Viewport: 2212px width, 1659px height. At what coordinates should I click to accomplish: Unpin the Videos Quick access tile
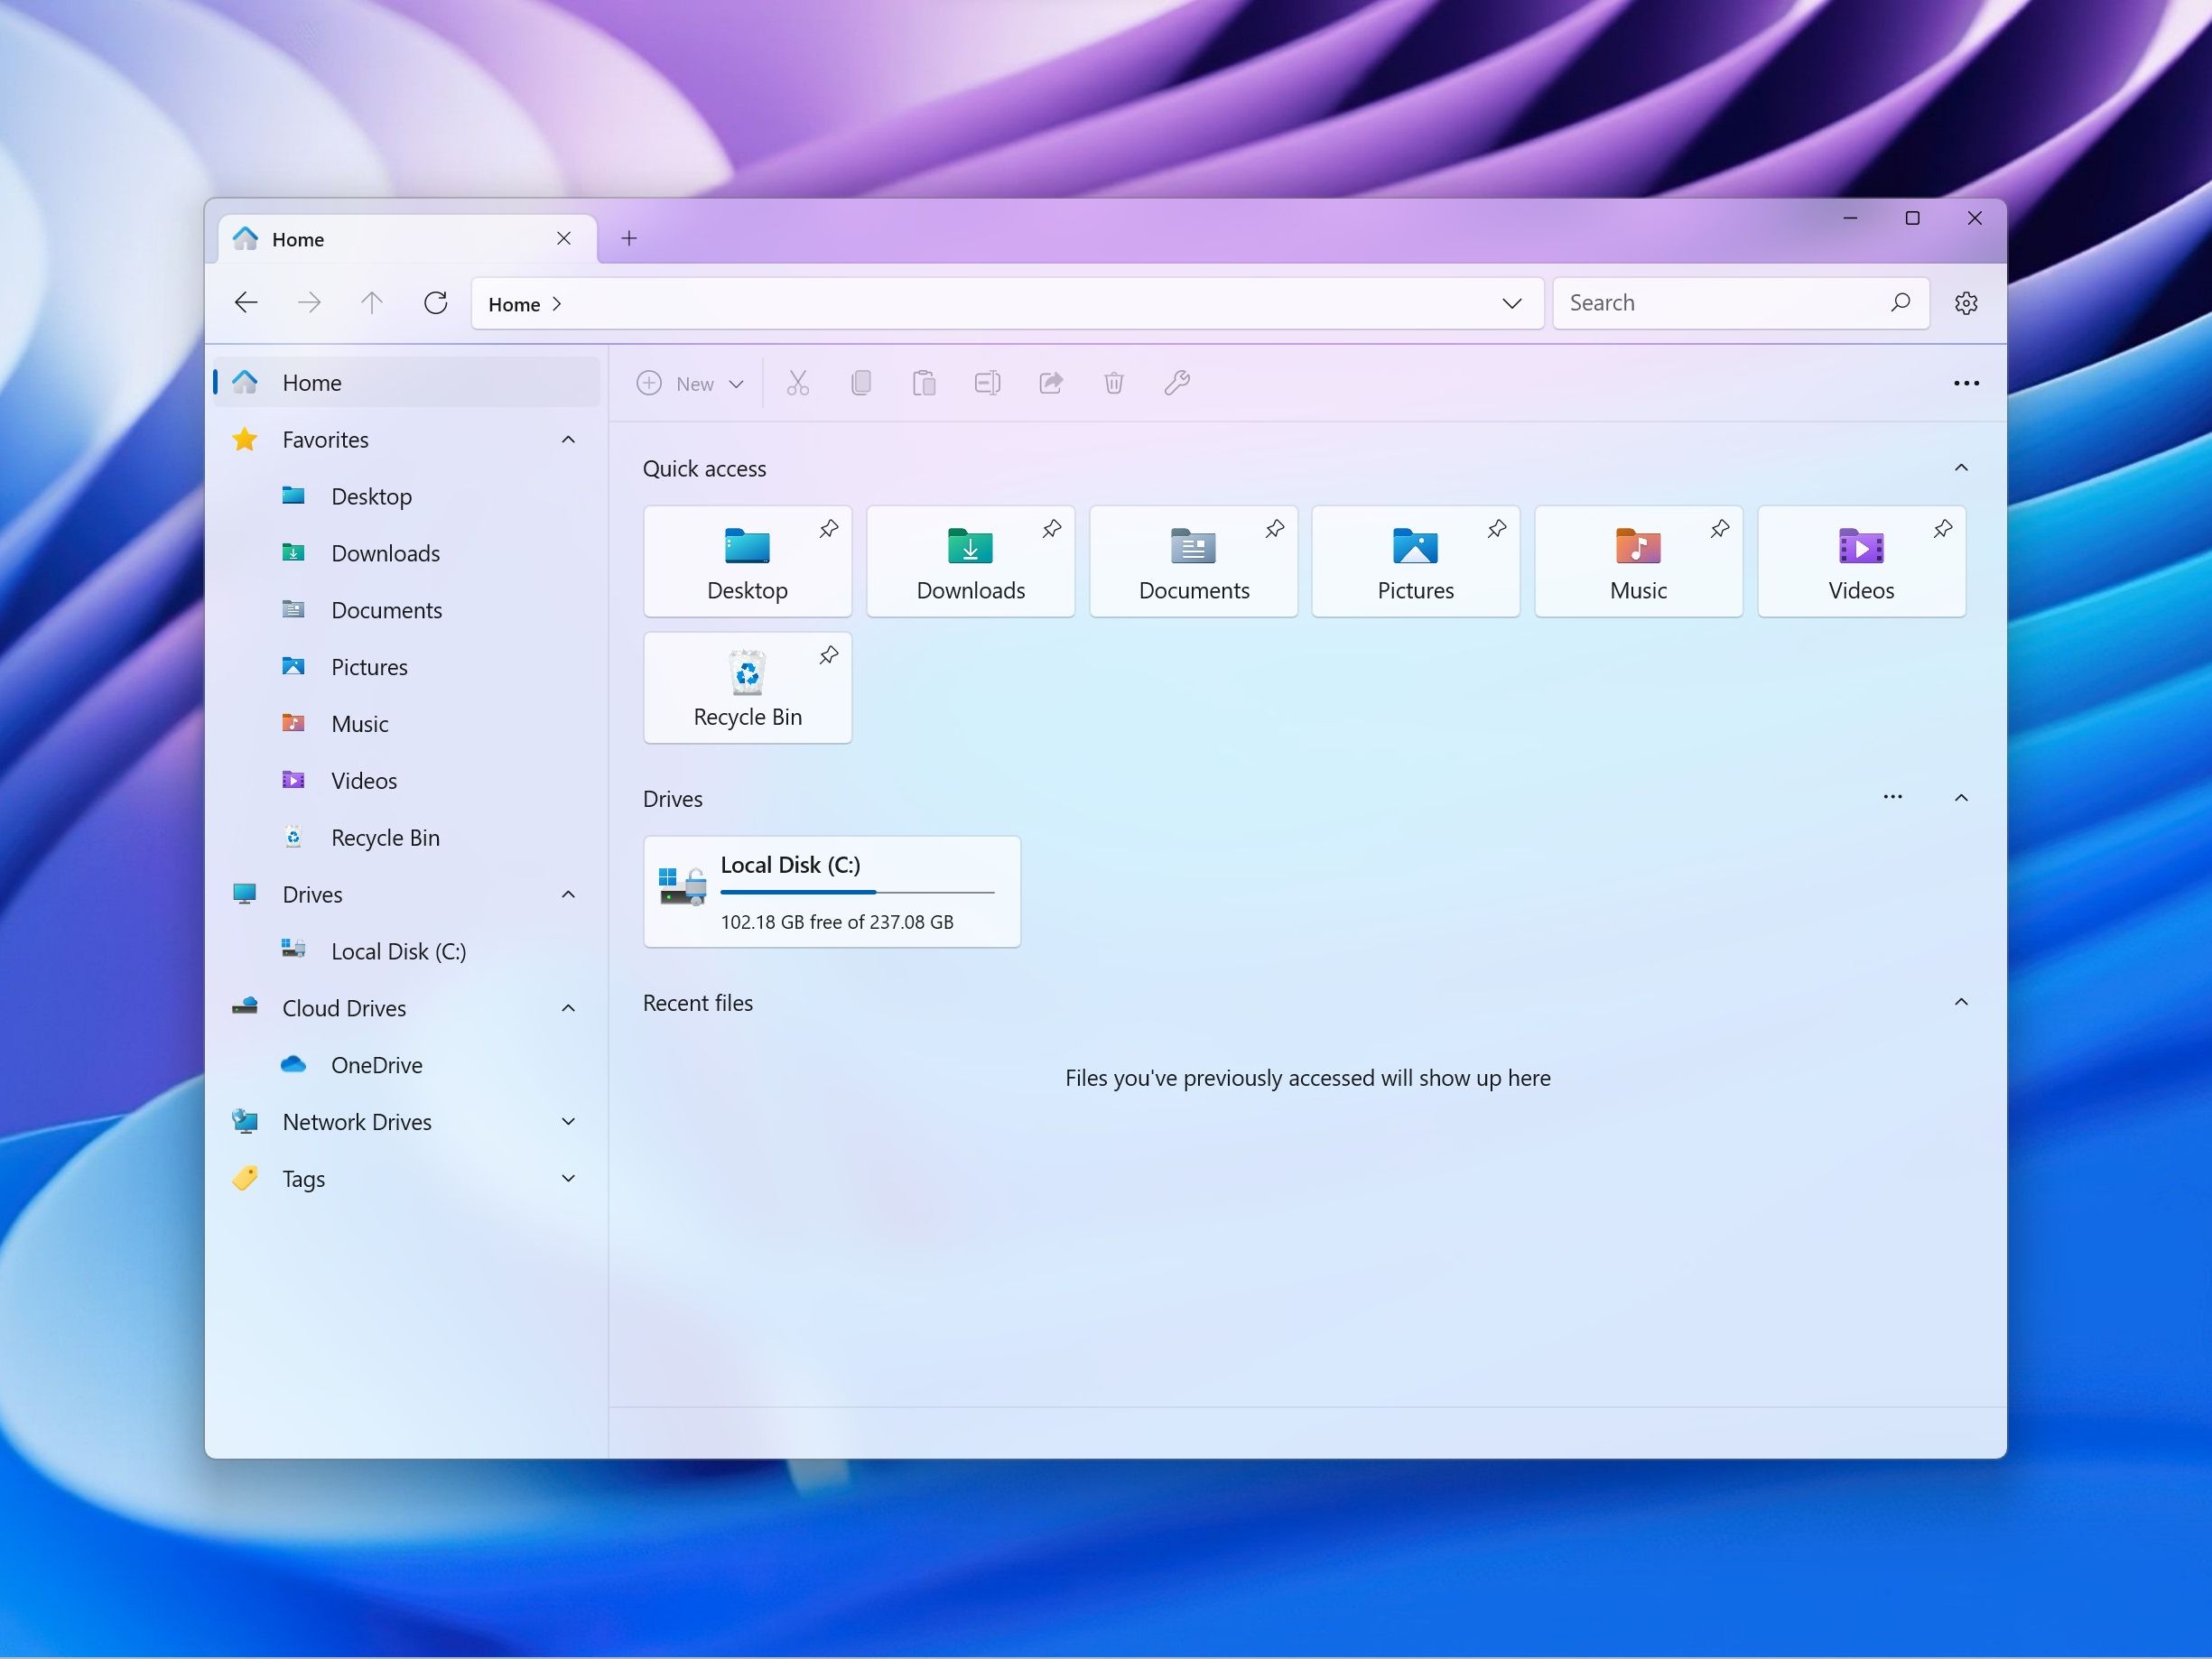click(1942, 529)
